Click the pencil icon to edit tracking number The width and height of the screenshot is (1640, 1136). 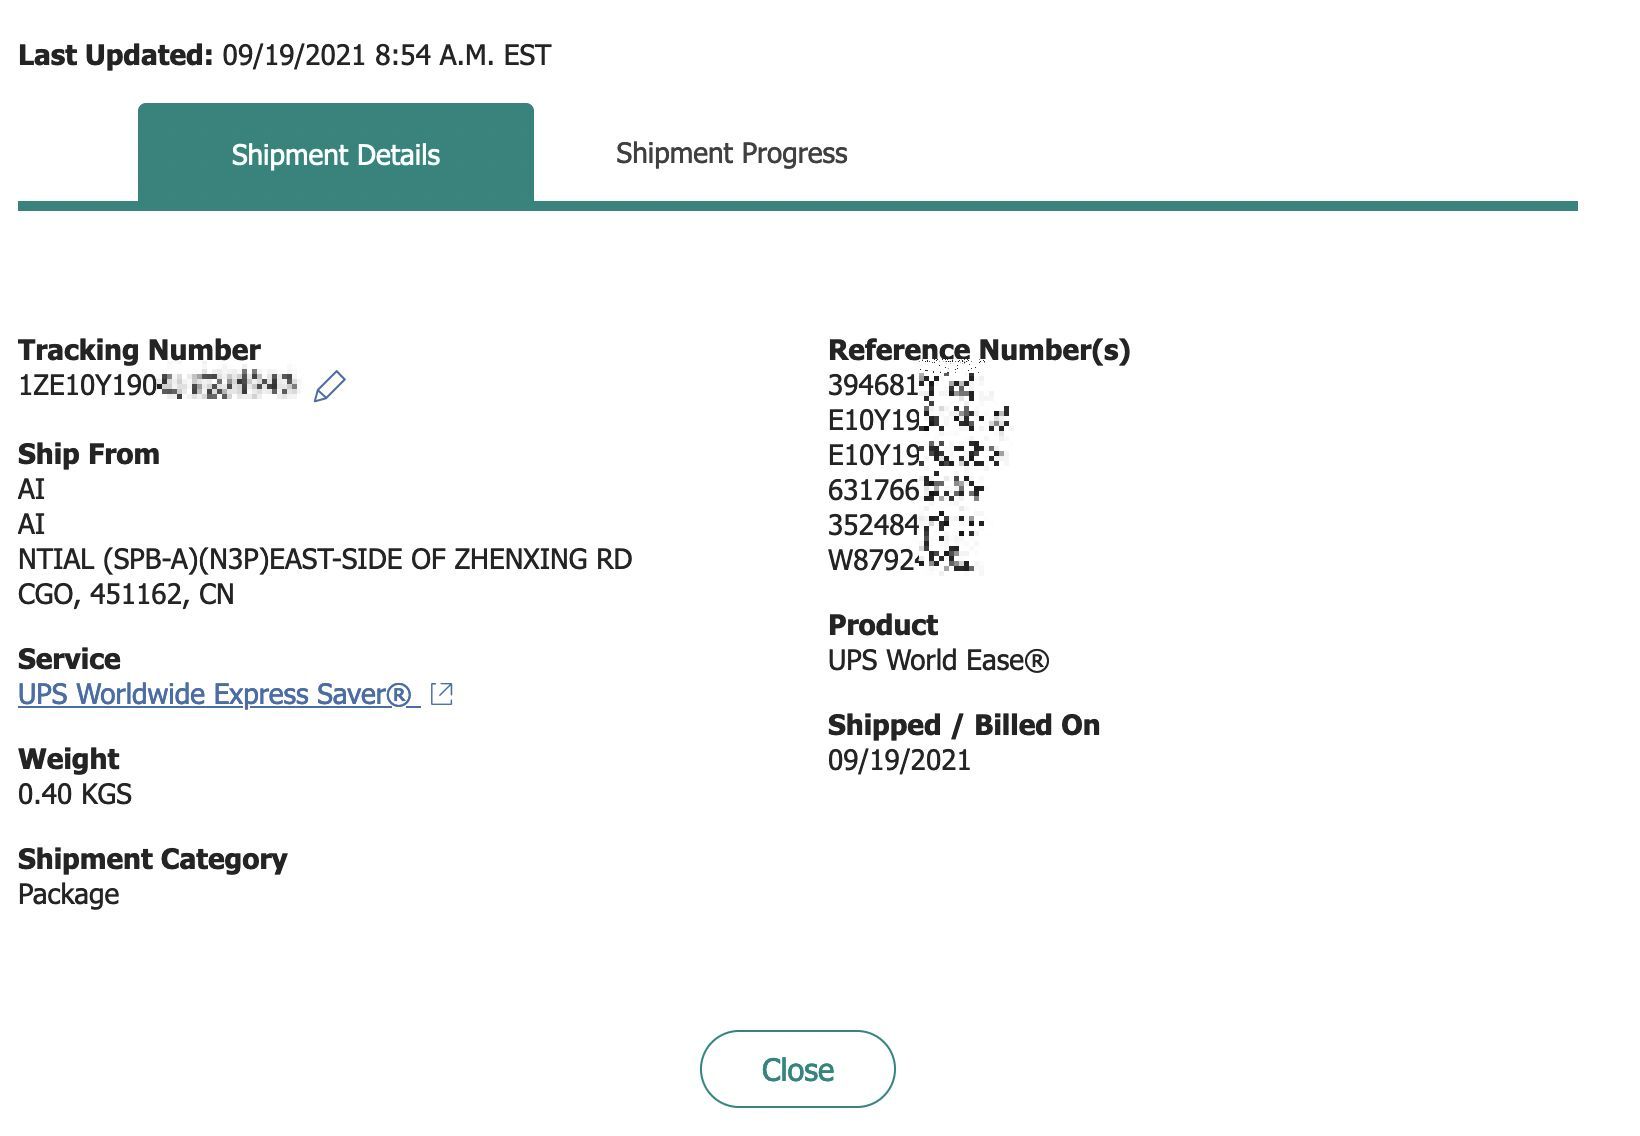click(x=330, y=386)
